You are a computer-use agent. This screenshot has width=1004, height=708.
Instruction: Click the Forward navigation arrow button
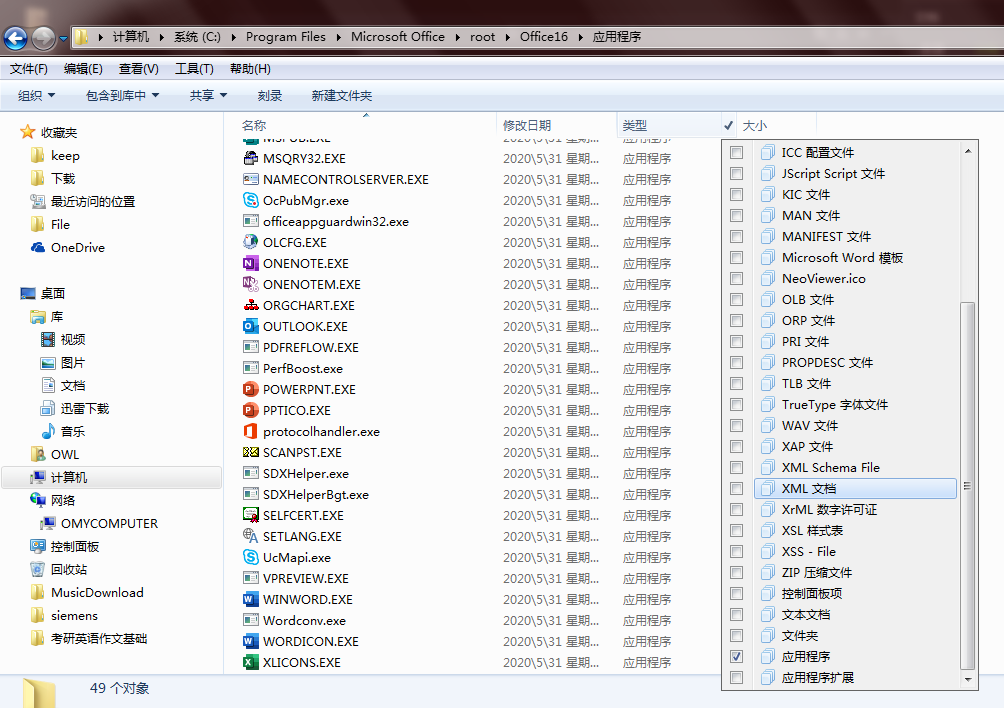tap(44, 38)
